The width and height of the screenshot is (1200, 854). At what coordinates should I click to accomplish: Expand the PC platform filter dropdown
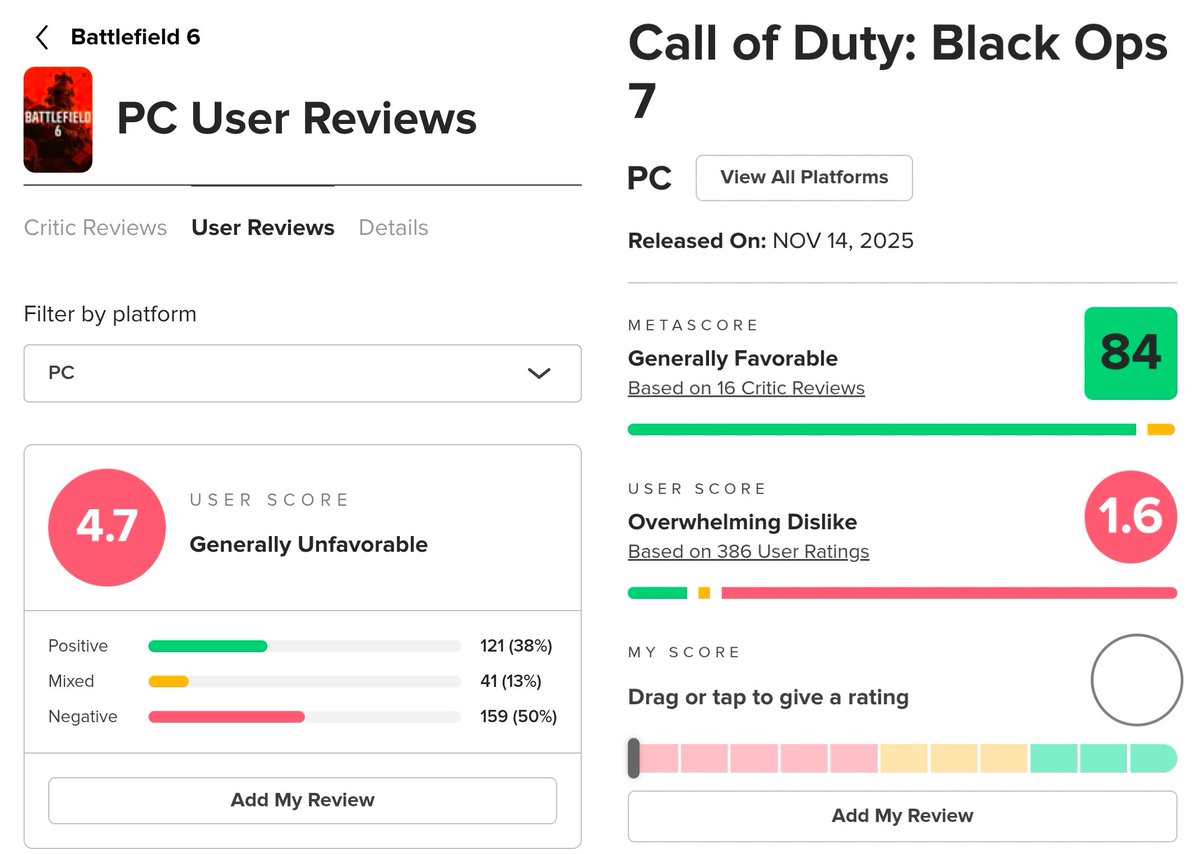point(302,373)
